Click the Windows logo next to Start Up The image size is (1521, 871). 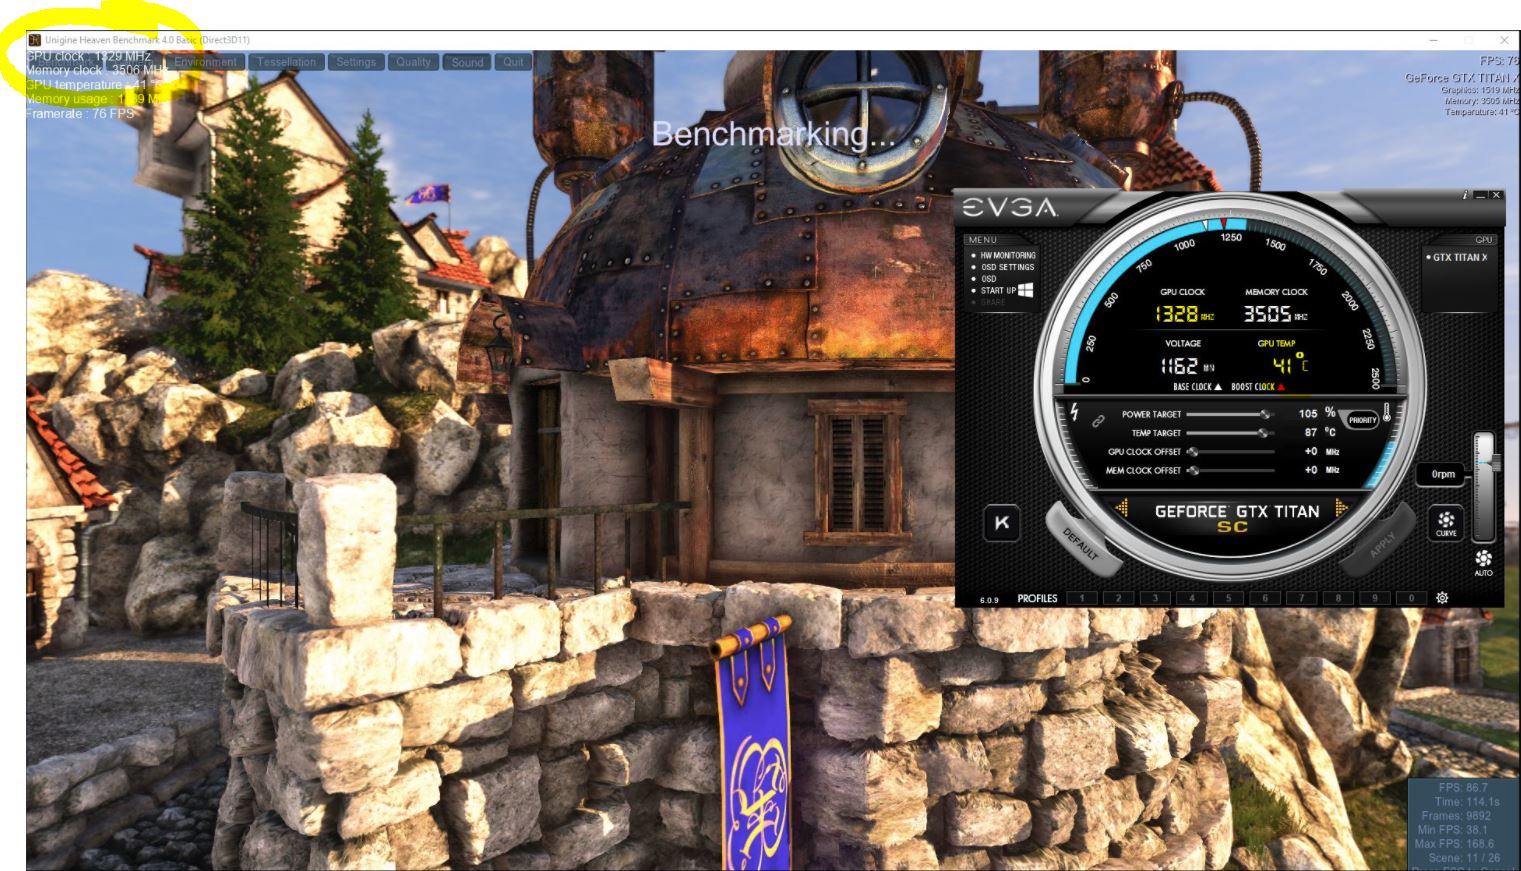click(1025, 290)
